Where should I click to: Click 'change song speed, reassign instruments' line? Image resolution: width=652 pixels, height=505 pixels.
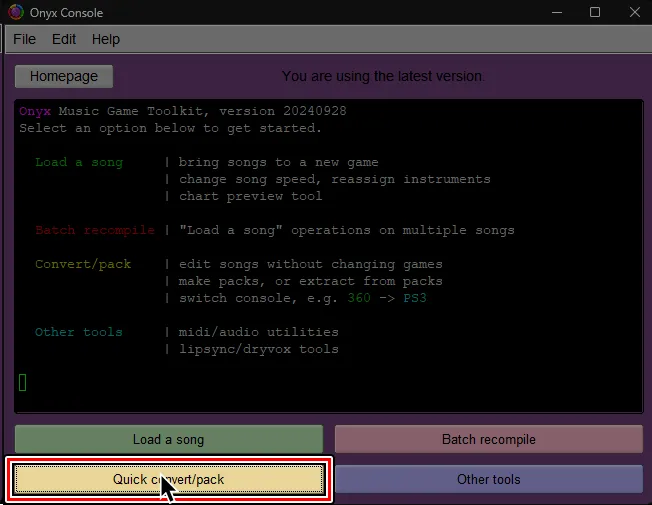(335, 179)
